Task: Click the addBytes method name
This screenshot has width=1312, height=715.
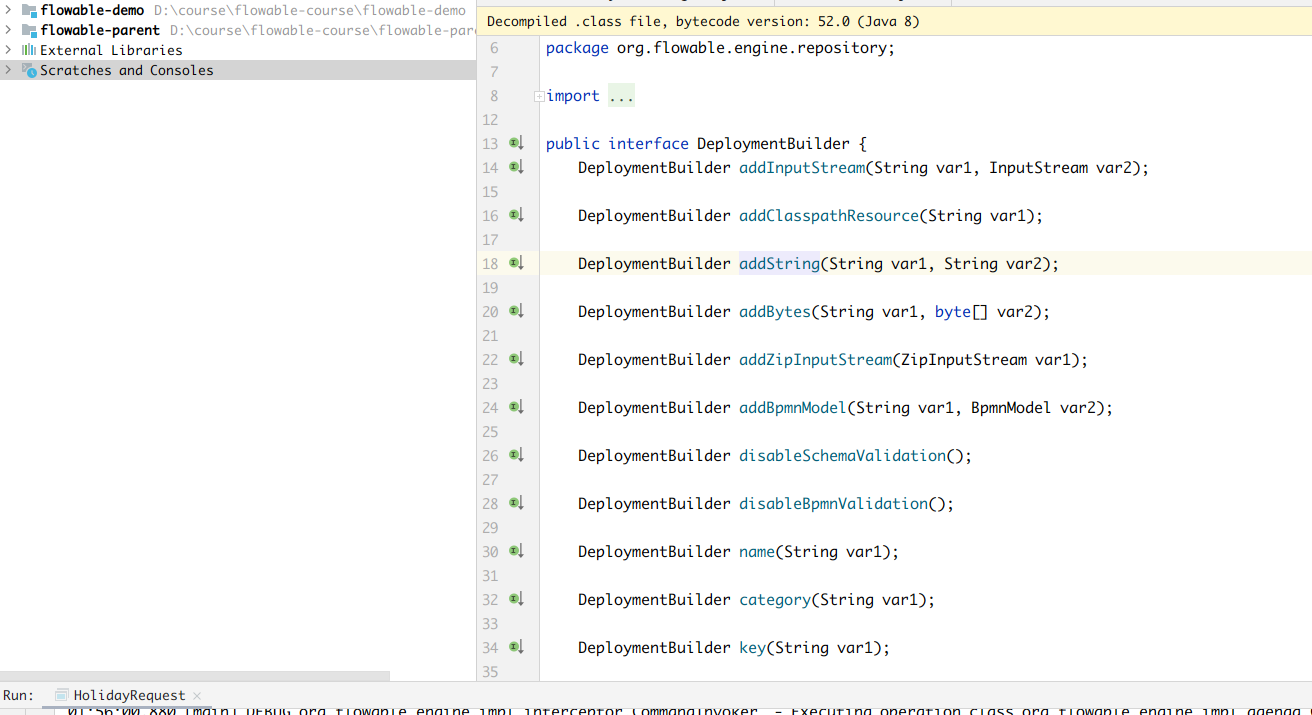Action: pos(775,312)
